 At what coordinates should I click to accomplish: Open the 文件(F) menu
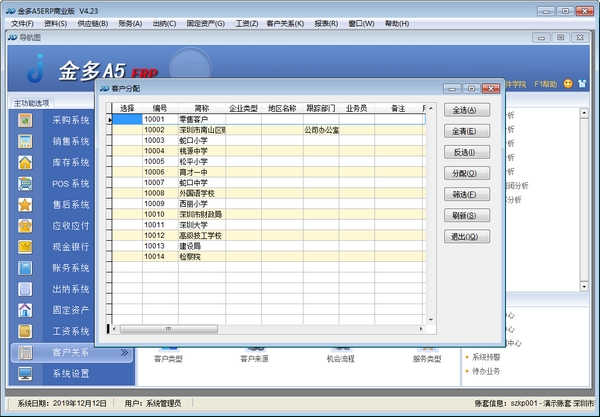pos(22,24)
